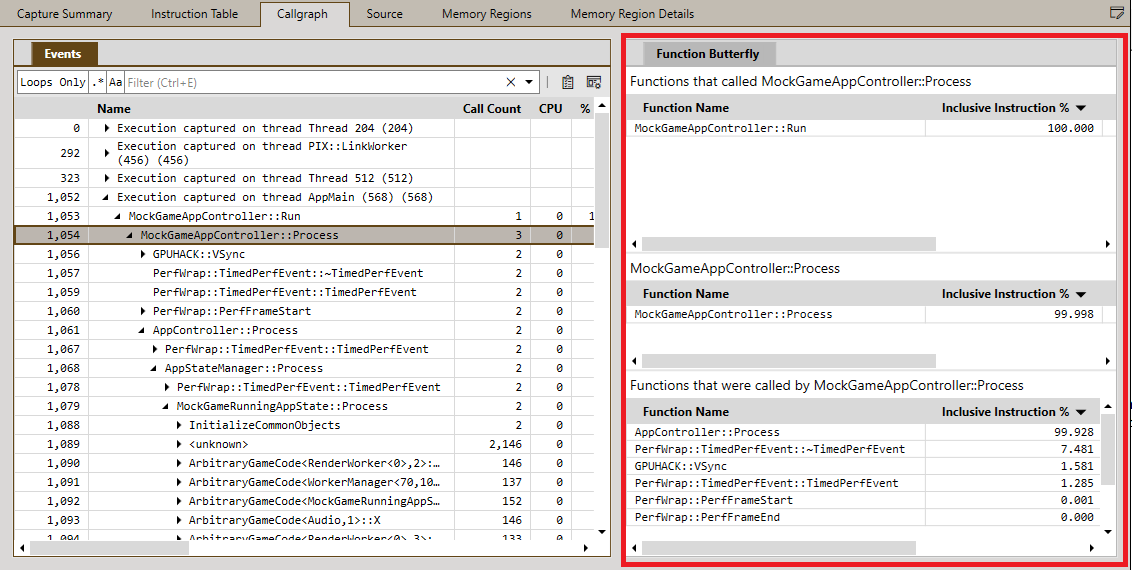Sort callees list by Function Name header
1132x570 pixels.
click(686, 412)
